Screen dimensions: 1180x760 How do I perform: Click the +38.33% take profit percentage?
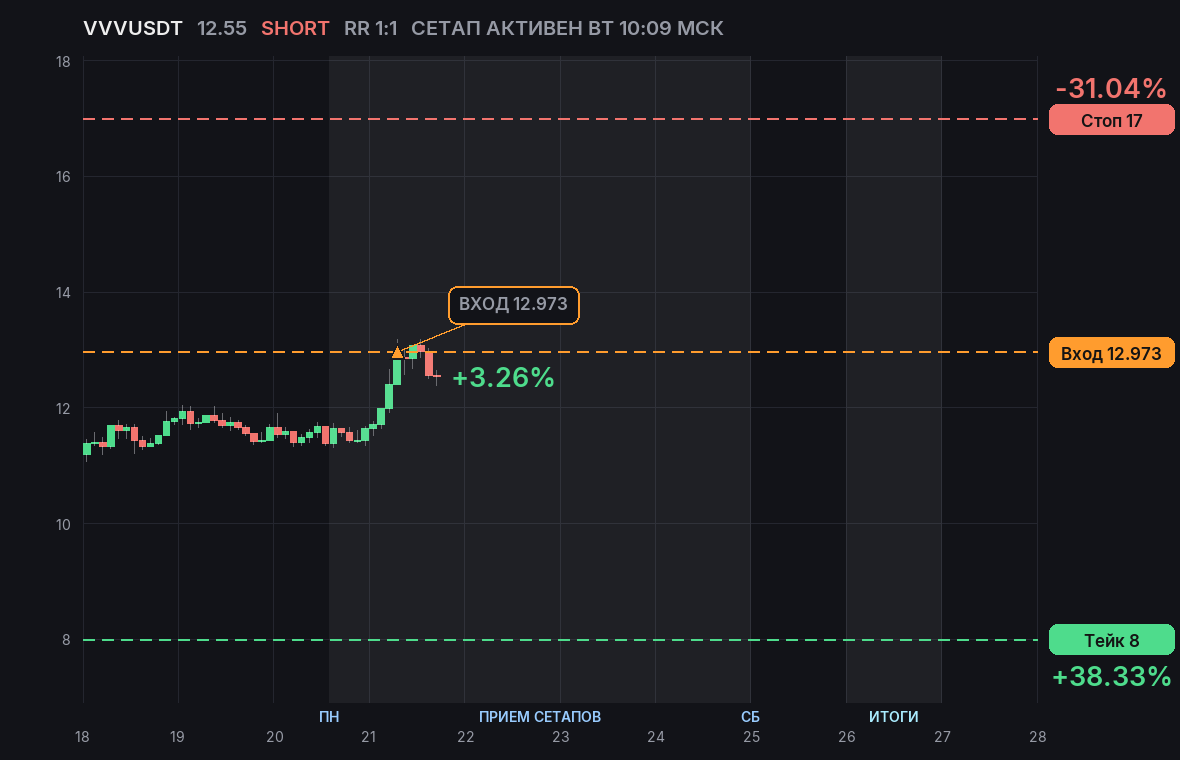(1112, 676)
